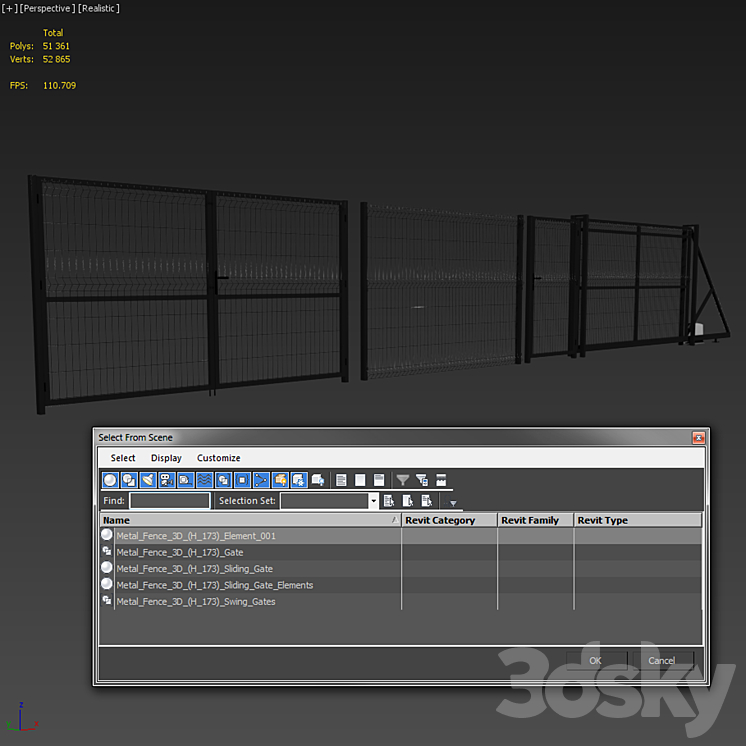The height and width of the screenshot is (746, 746).
Task: Close the Select From Scene dialog
Action: click(698, 438)
